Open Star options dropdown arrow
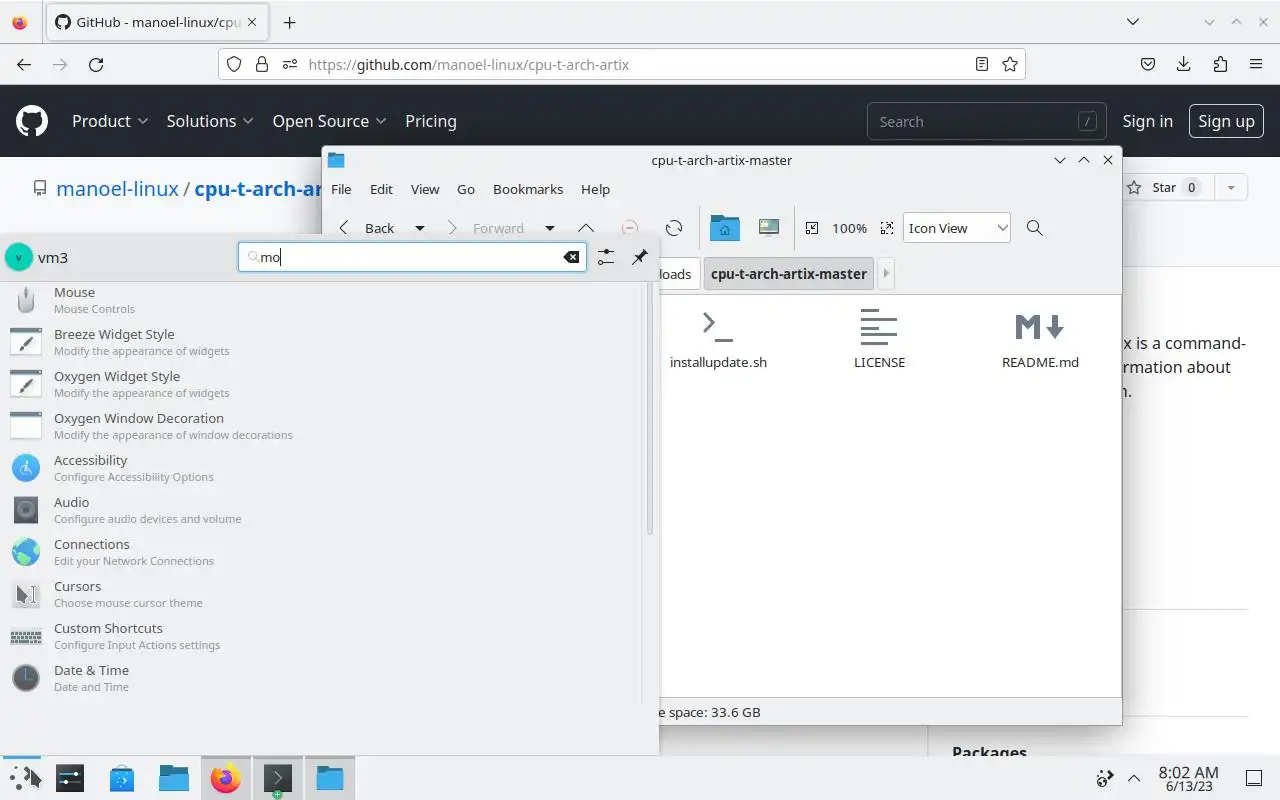The height and width of the screenshot is (800, 1280). 1231,187
